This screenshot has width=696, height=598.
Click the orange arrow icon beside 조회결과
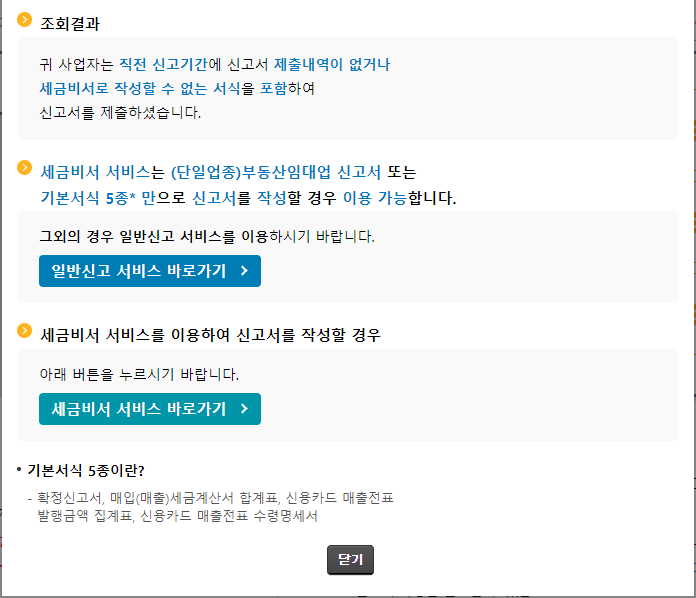click(x=24, y=20)
